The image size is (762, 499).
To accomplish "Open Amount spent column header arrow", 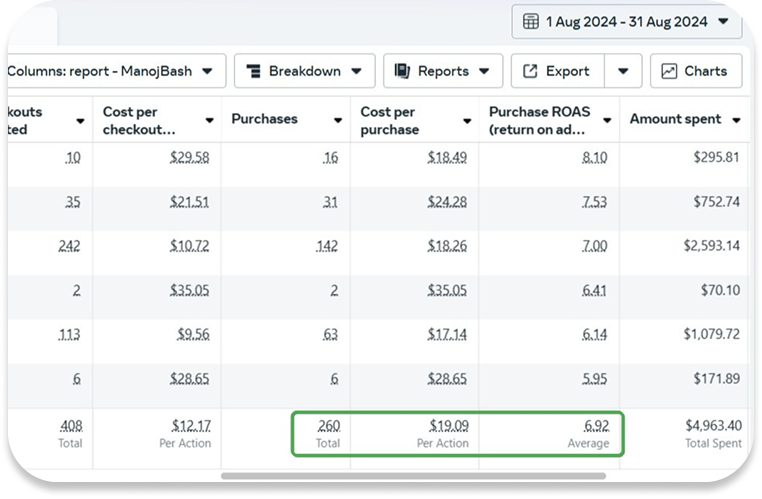I will (x=737, y=120).
